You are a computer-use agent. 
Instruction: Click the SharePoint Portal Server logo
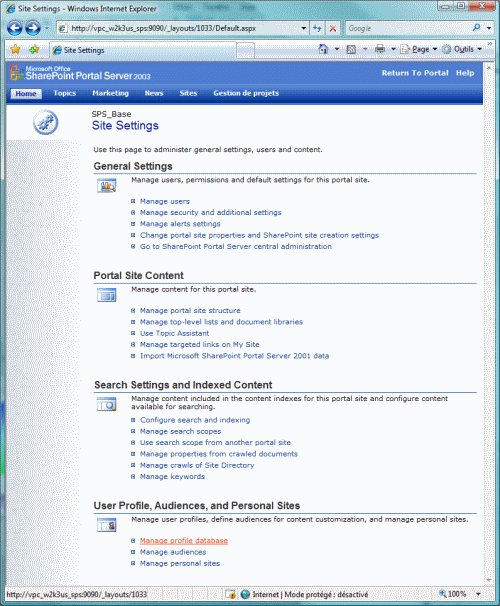coord(80,73)
